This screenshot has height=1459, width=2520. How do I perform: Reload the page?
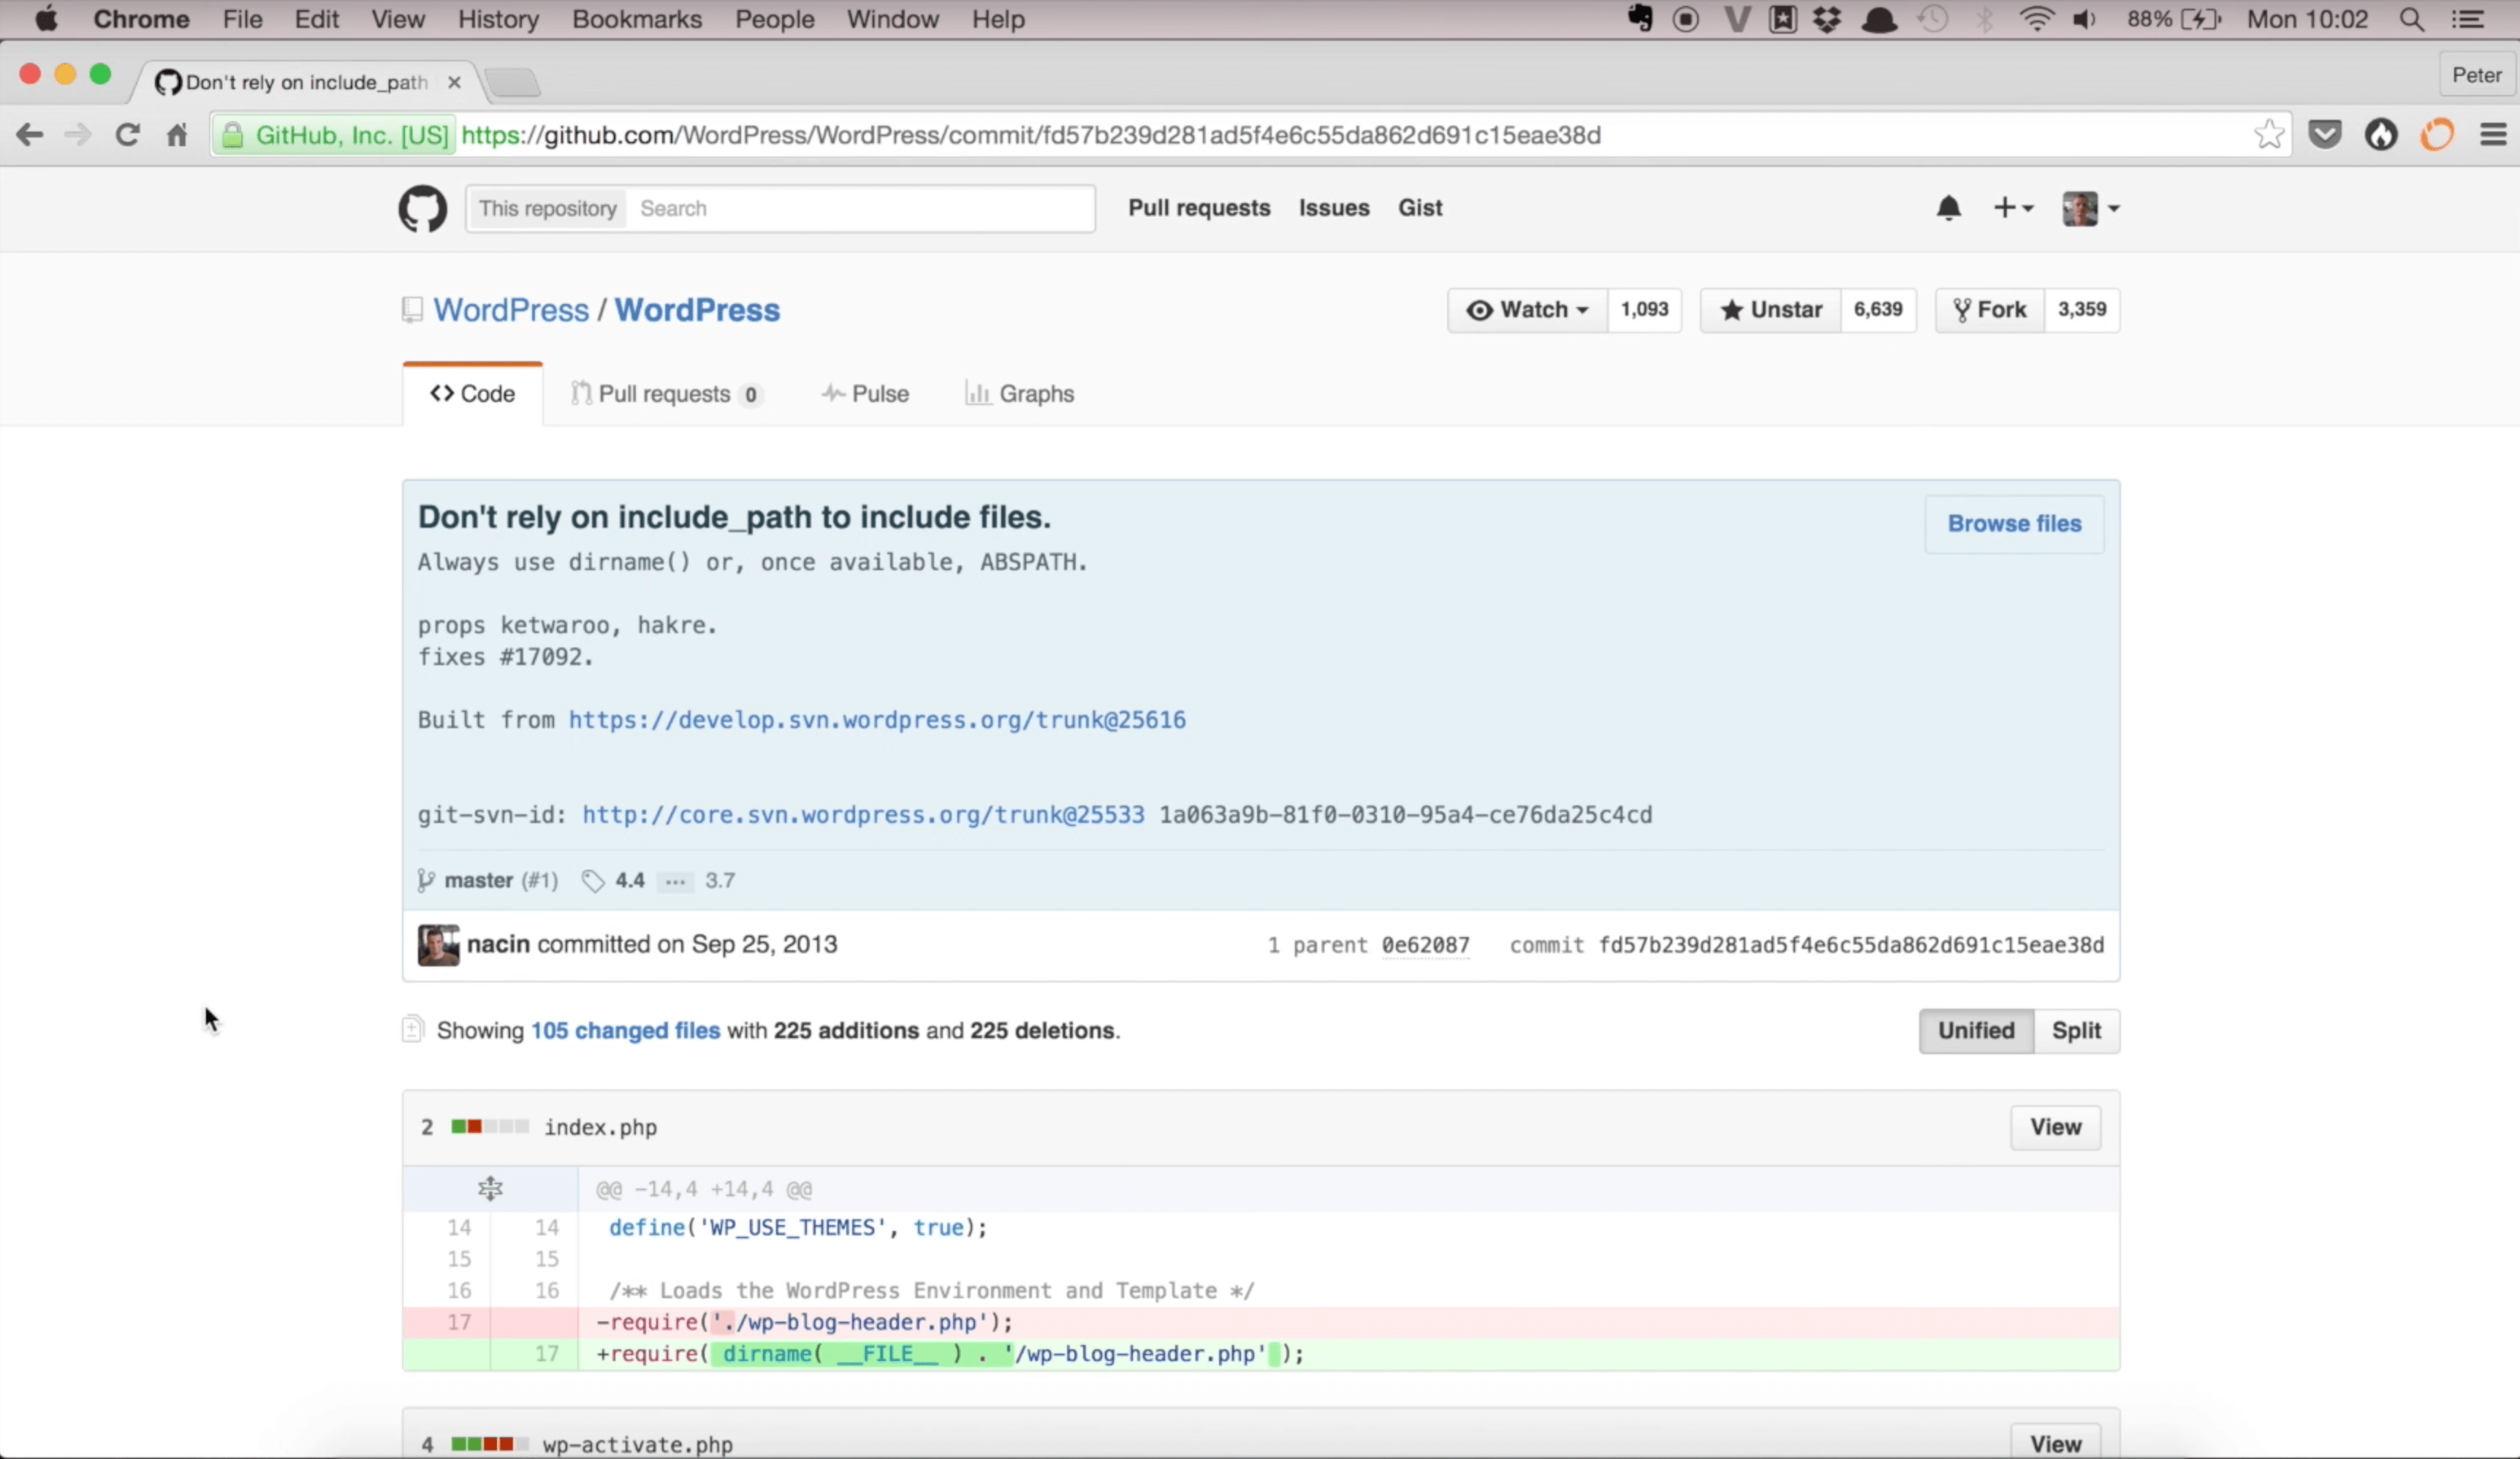coord(127,135)
